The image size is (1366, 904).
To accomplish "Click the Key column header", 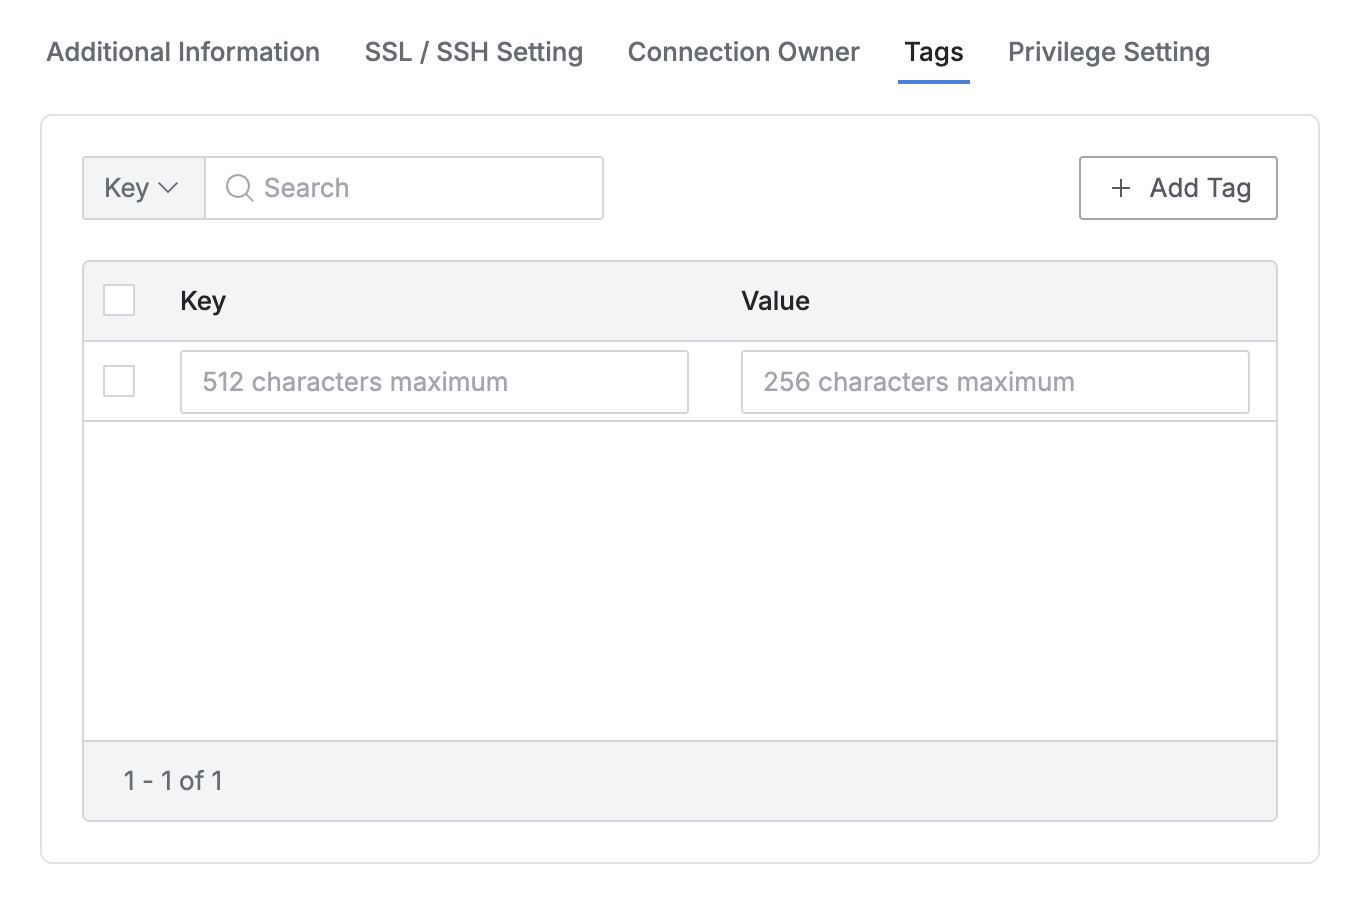I will click(203, 301).
